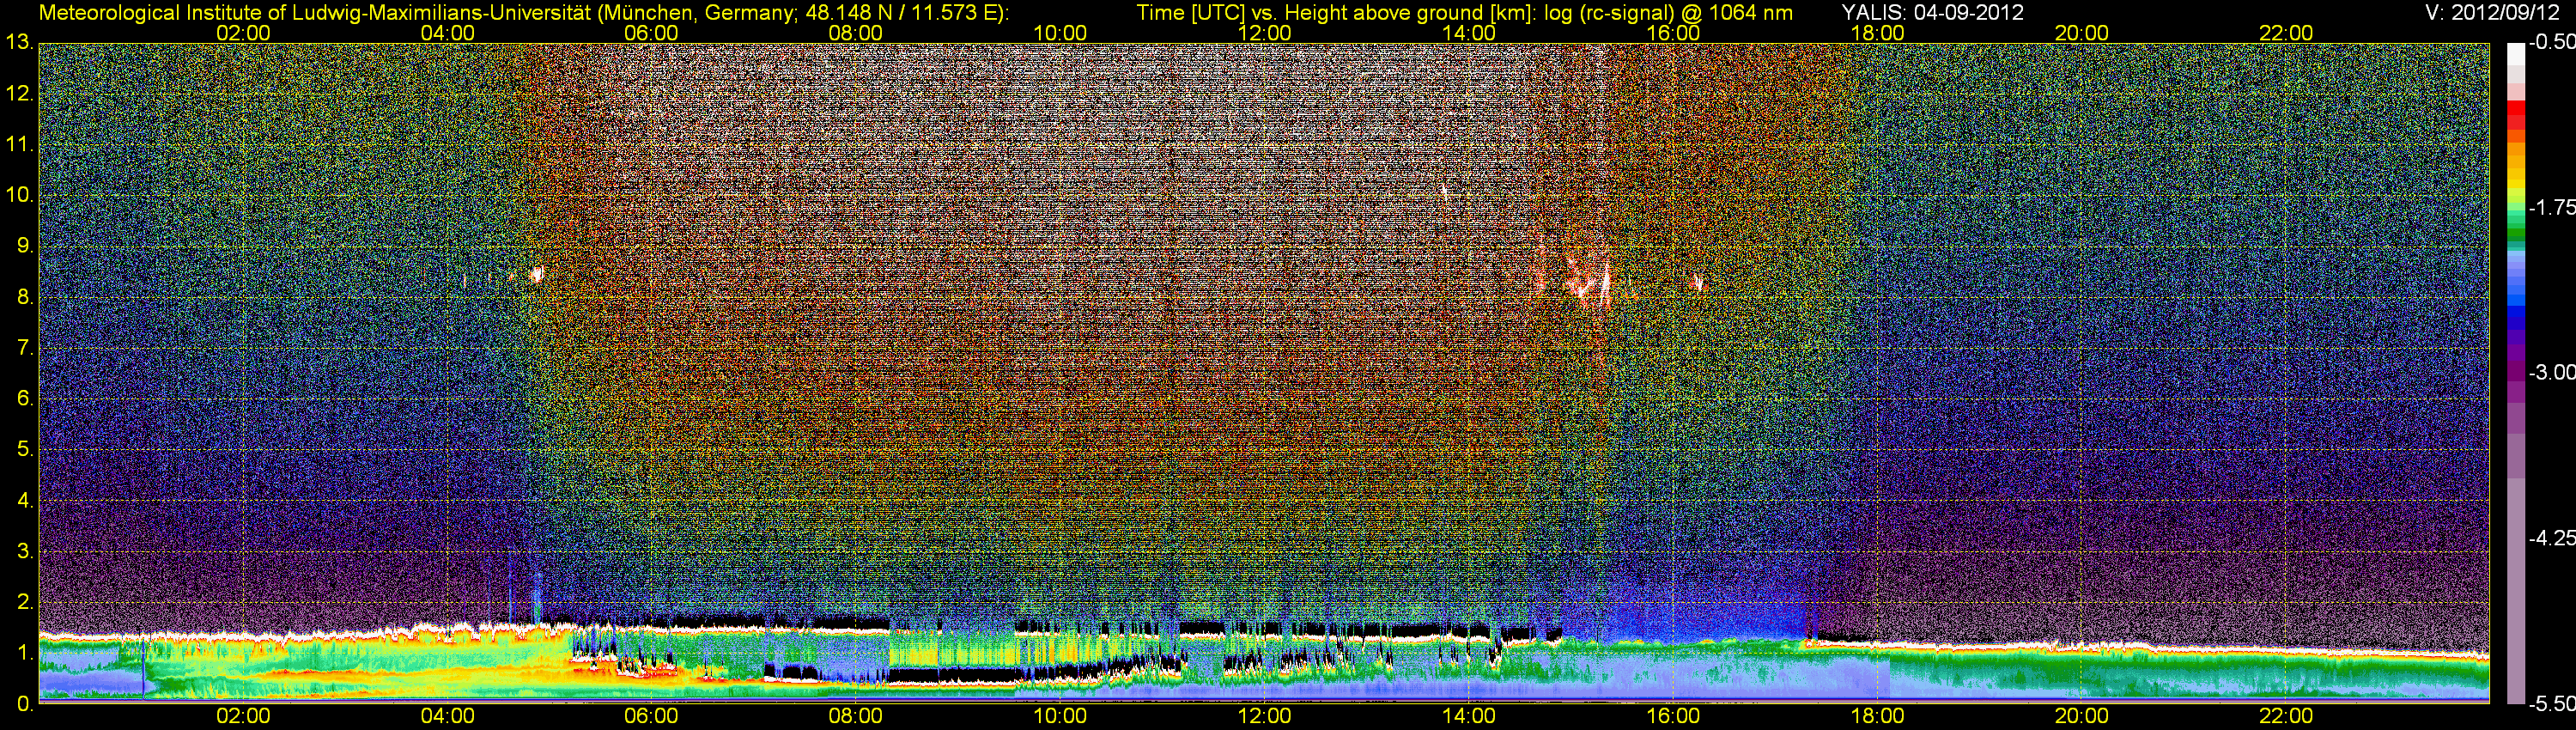2576x730 pixels.
Task: Click the '04:00' label on the top time axis
Action: tap(447, 33)
